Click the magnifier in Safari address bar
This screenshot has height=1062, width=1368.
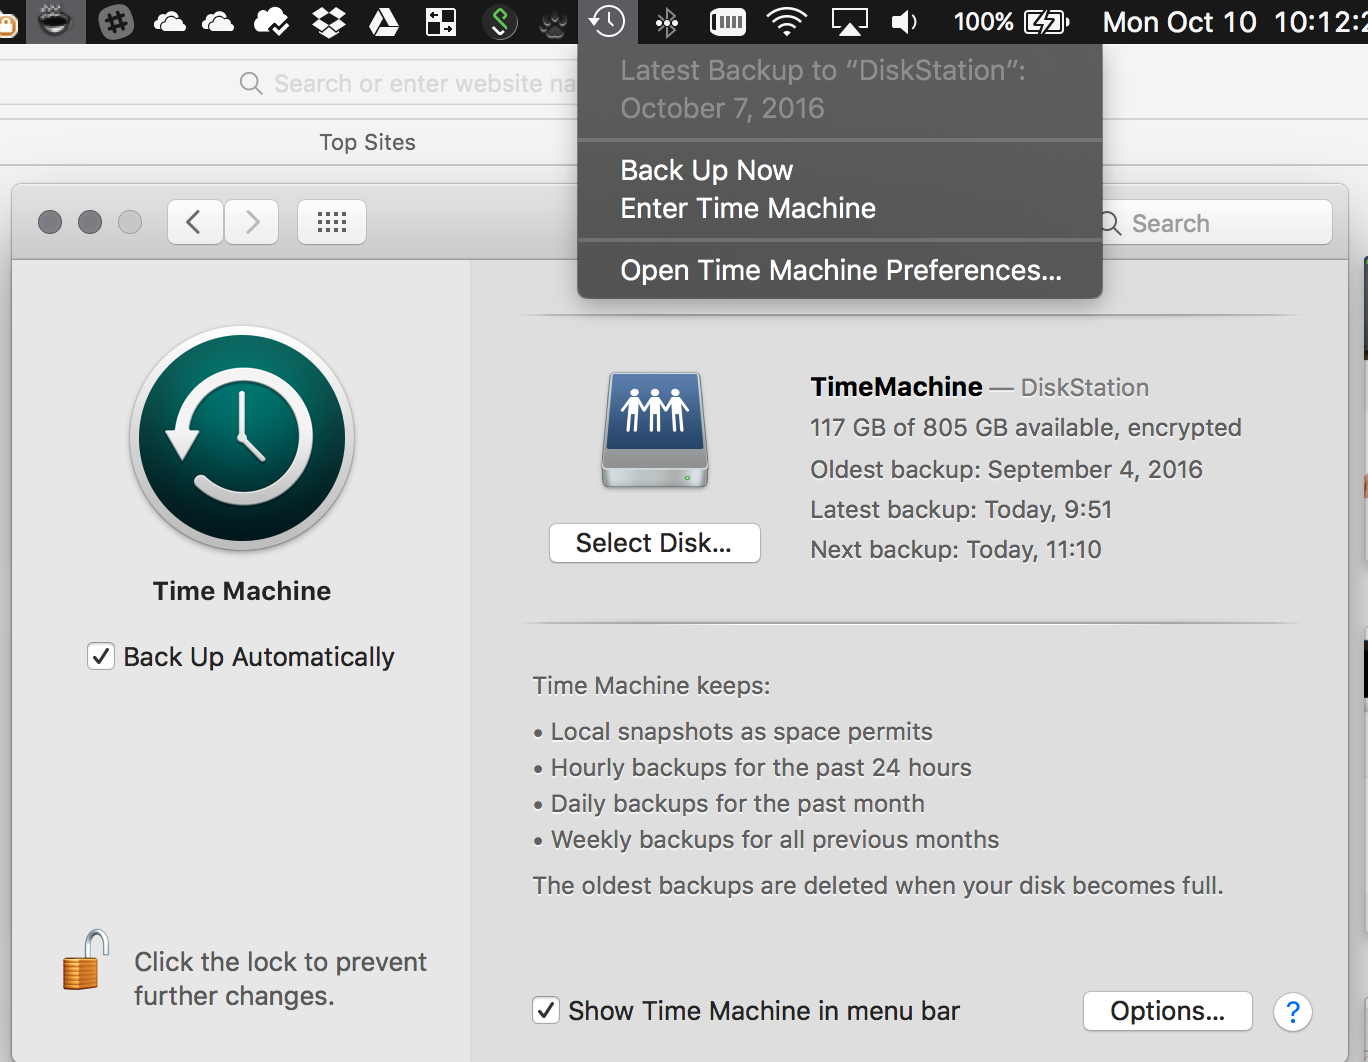click(x=251, y=83)
